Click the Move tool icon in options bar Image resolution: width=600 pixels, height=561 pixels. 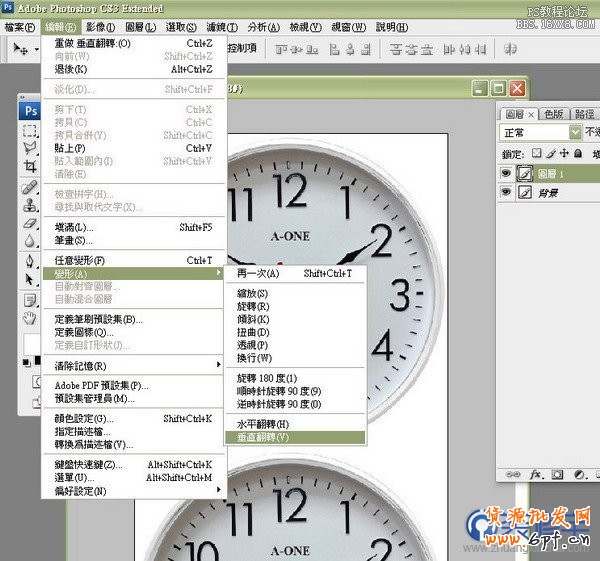pyautogui.click(x=18, y=47)
